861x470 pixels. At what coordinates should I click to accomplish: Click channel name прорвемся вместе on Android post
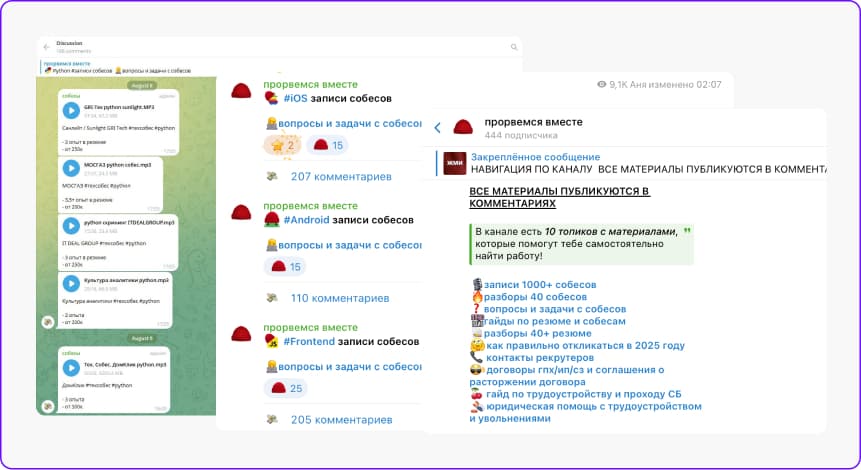click(310, 206)
